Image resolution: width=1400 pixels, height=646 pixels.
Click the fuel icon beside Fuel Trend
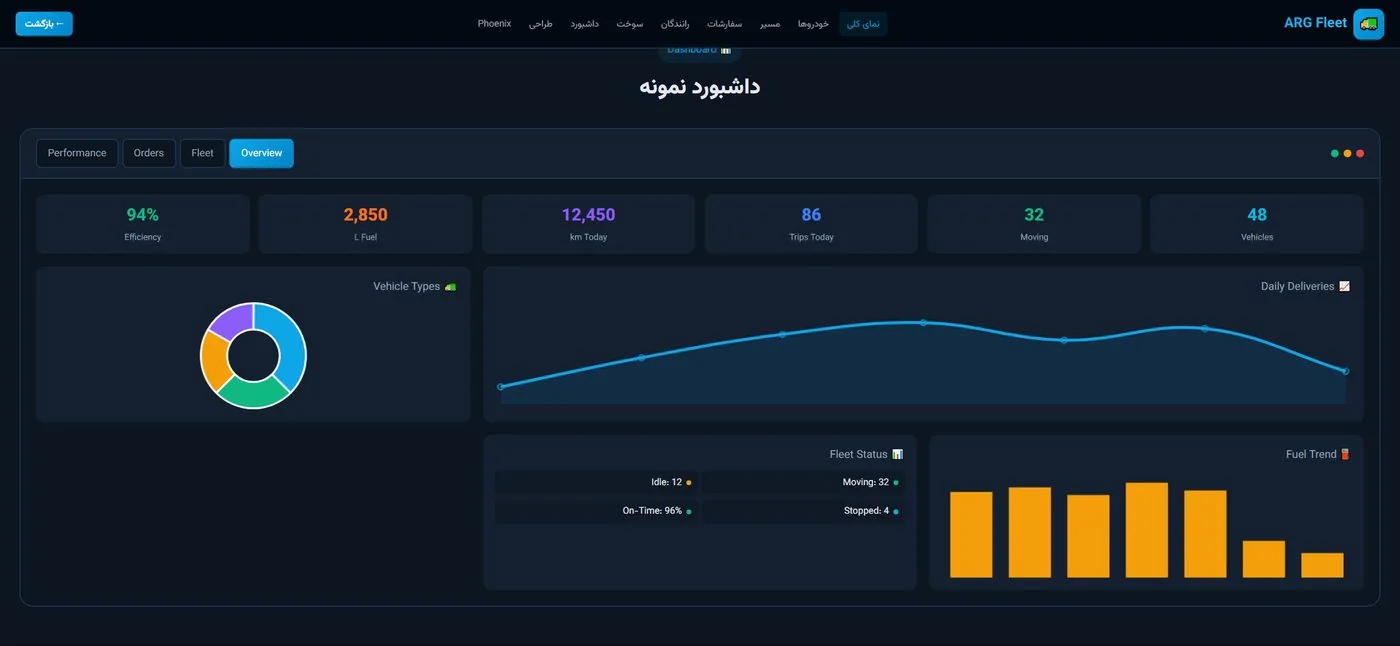(x=1345, y=455)
